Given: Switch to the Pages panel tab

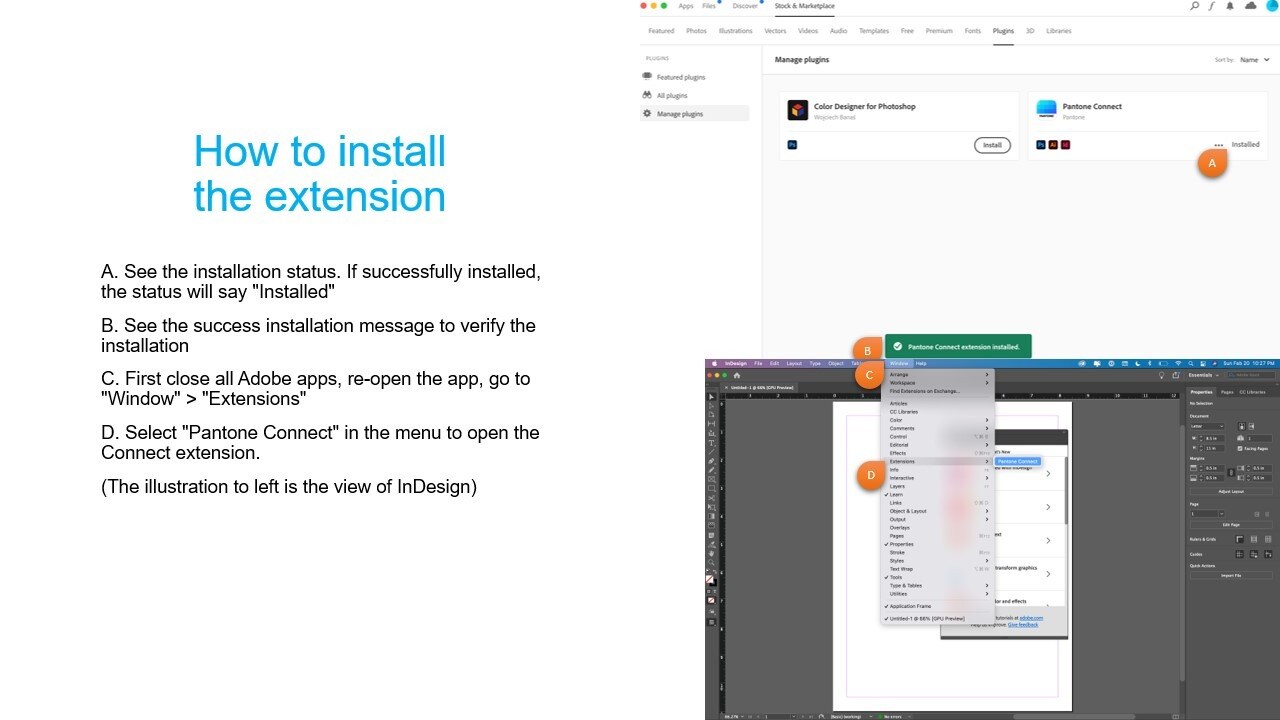Looking at the screenshot, I should [1227, 392].
